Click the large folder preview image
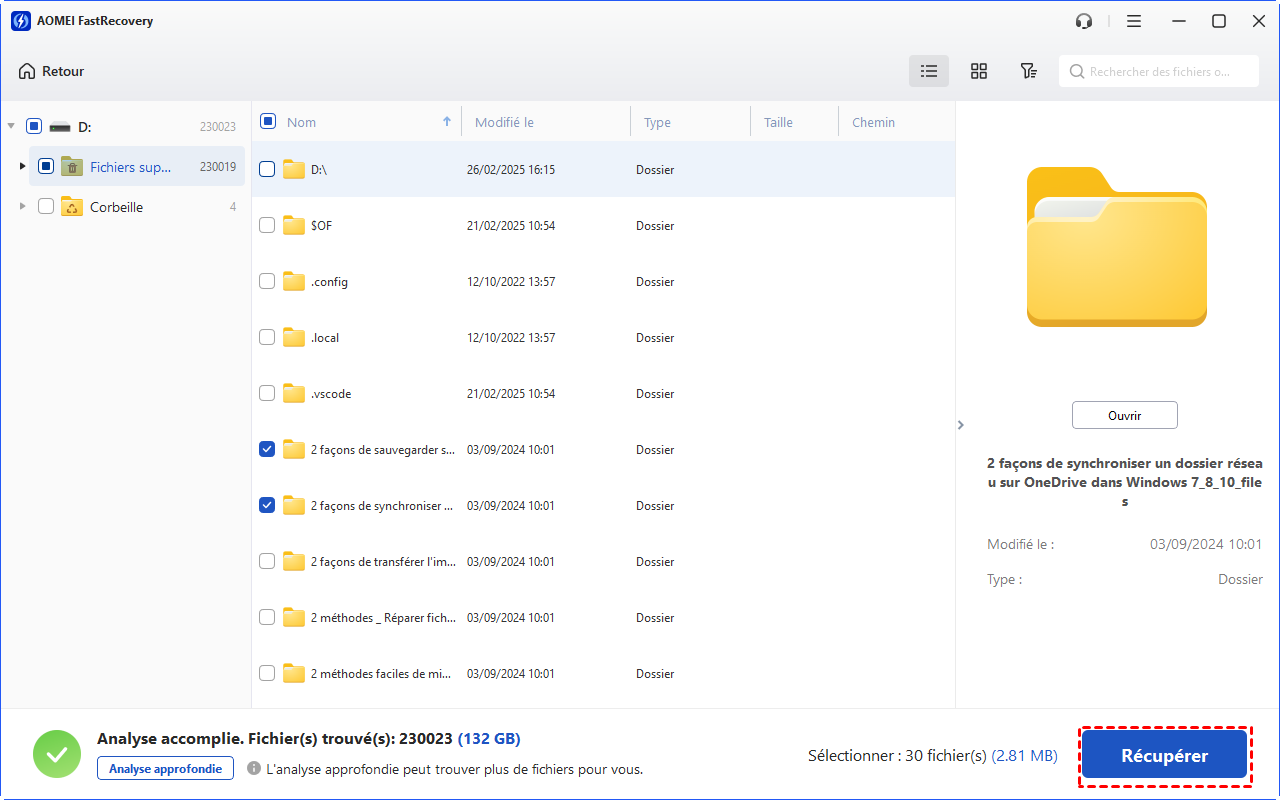 coord(1117,247)
